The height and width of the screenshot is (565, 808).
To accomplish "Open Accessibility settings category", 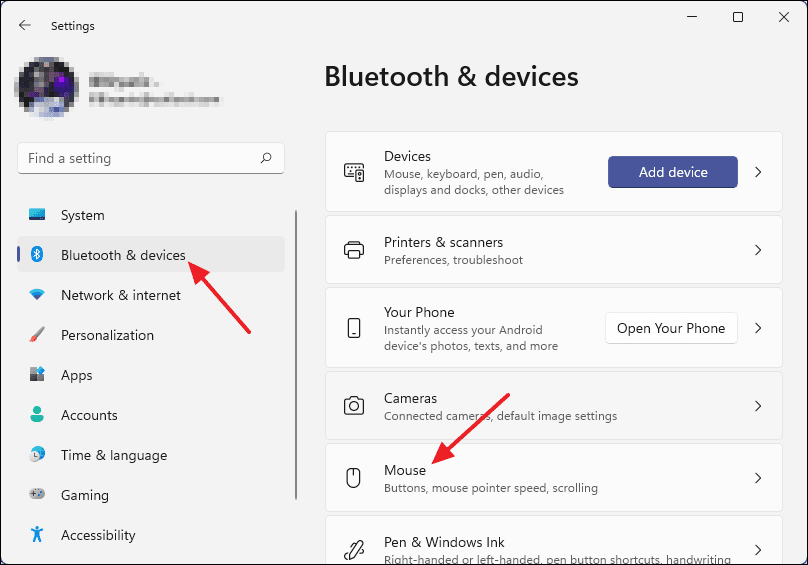I will click(151, 535).
